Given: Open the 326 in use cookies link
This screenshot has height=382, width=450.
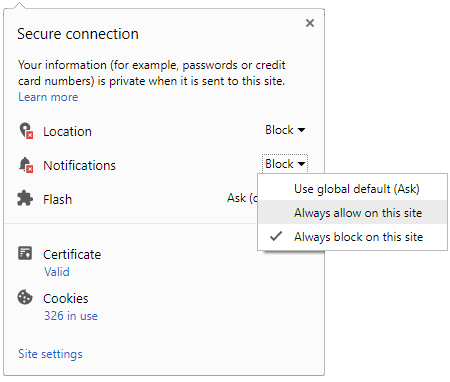Looking at the screenshot, I should [71, 316].
